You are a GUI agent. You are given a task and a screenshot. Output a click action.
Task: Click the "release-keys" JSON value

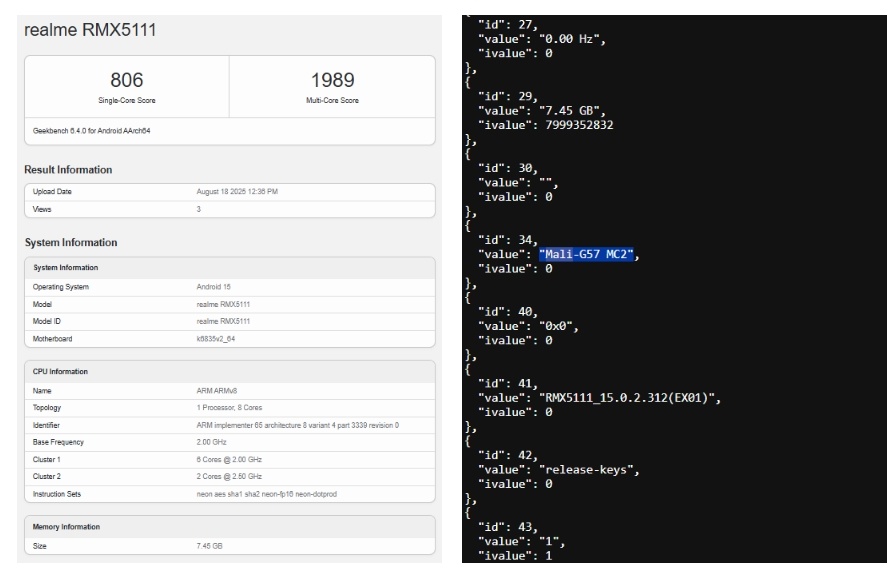[586, 470]
